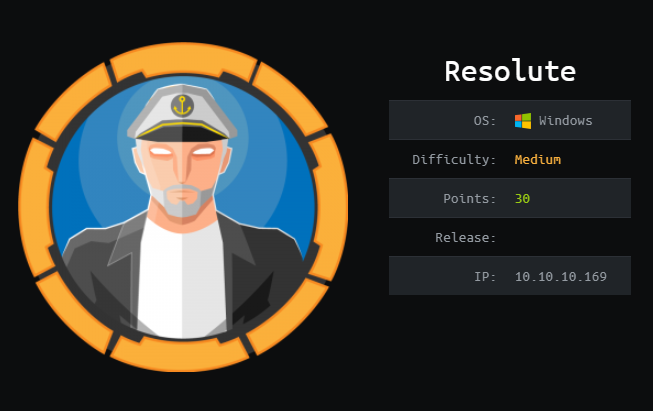Image resolution: width=653 pixels, height=411 pixels.
Task: Click the Difficulty label
Action: [x=454, y=159]
